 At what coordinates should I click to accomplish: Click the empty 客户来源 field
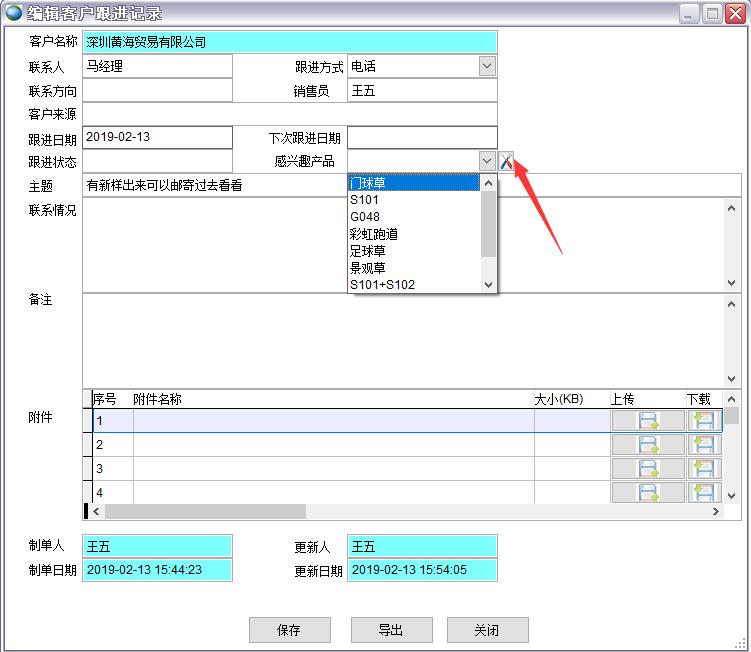(x=290, y=114)
